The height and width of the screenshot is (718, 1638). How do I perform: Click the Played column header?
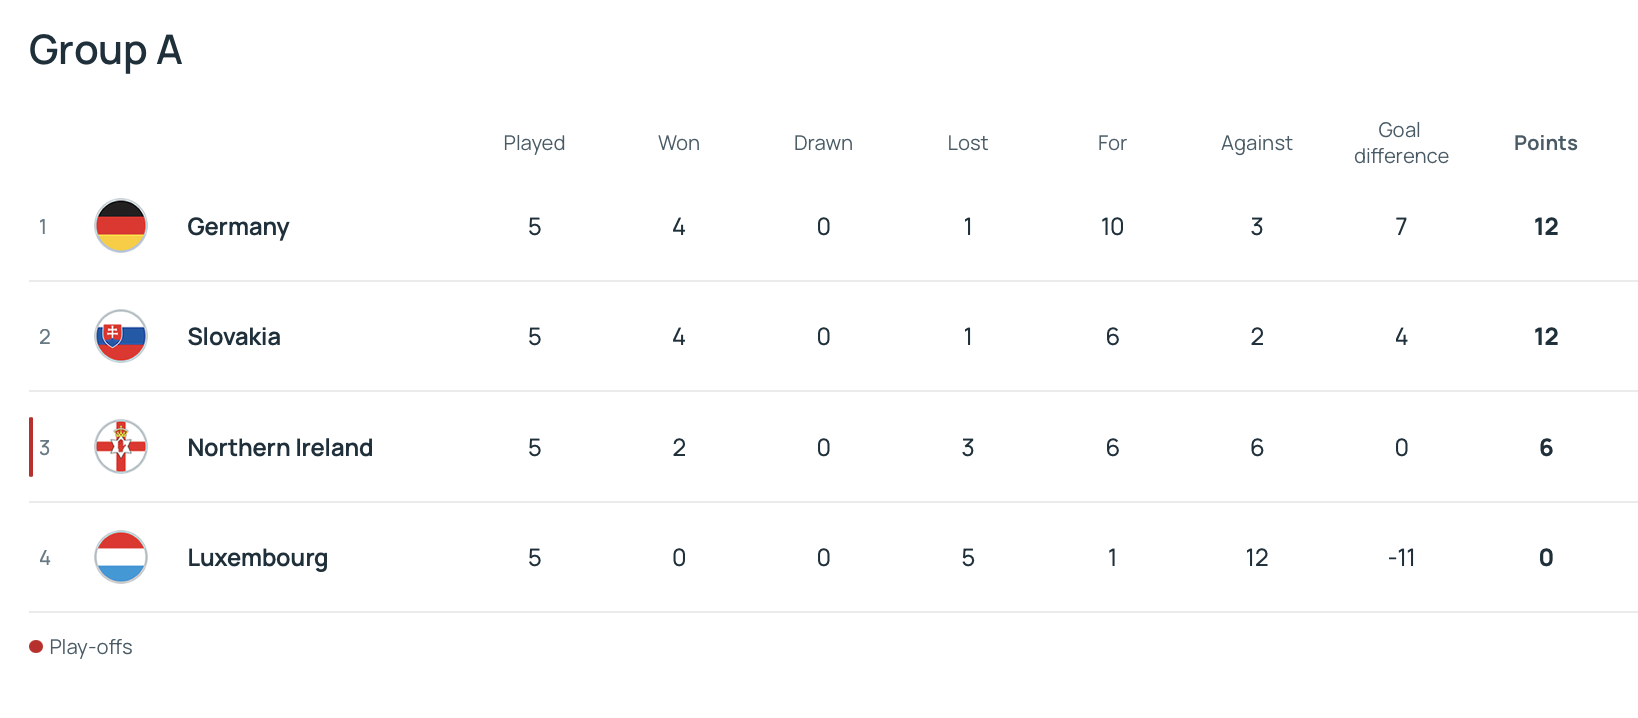(x=534, y=143)
